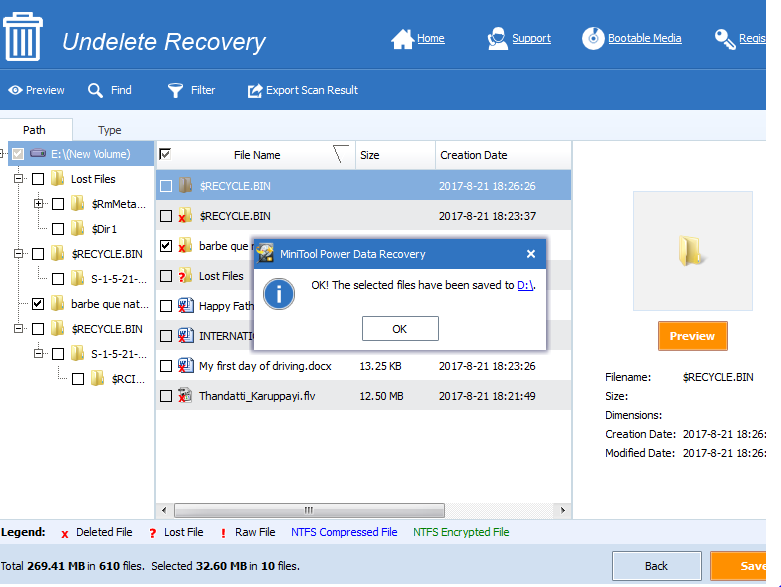Click the deleted Thandatti_Karuppayi.flv file icon
Screen dimensions: 781x587
pyautogui.click(x=185, y=395)
